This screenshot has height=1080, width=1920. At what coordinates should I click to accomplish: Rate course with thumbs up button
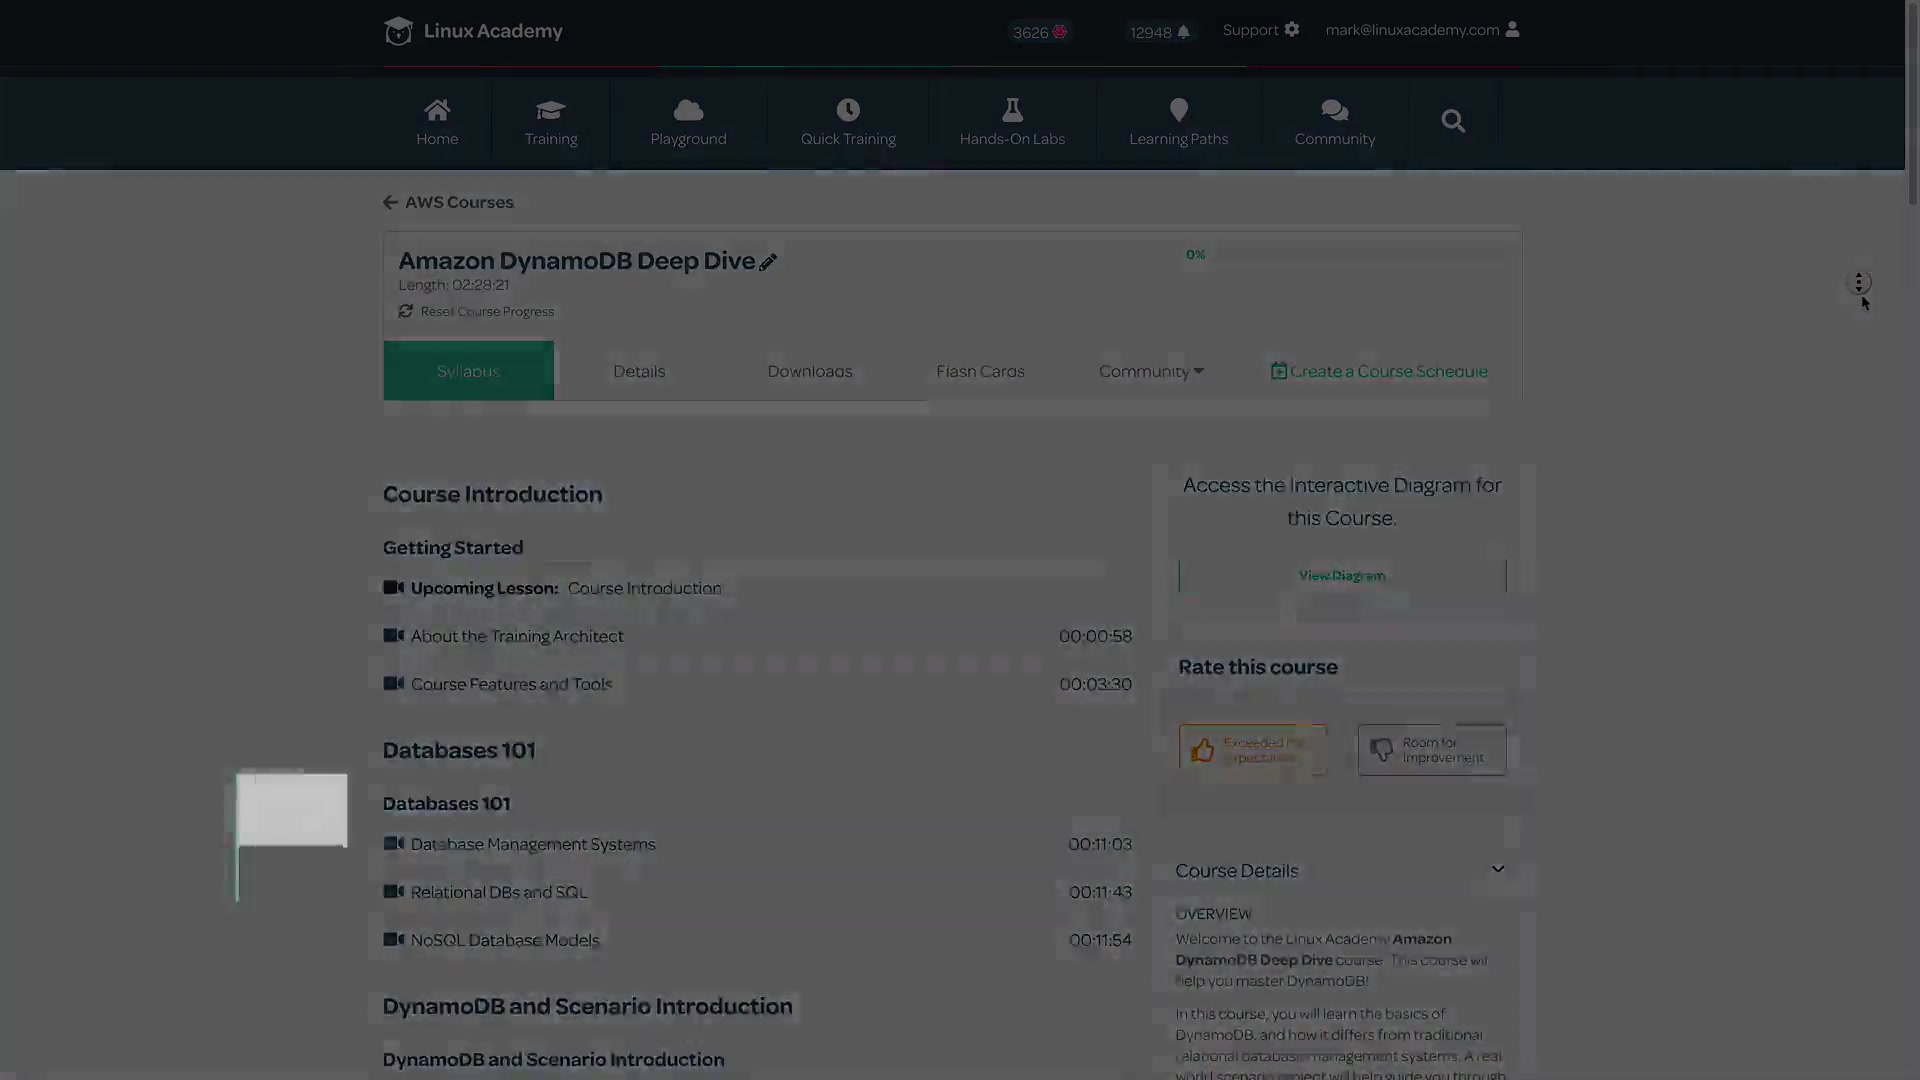coord(1252,749)
